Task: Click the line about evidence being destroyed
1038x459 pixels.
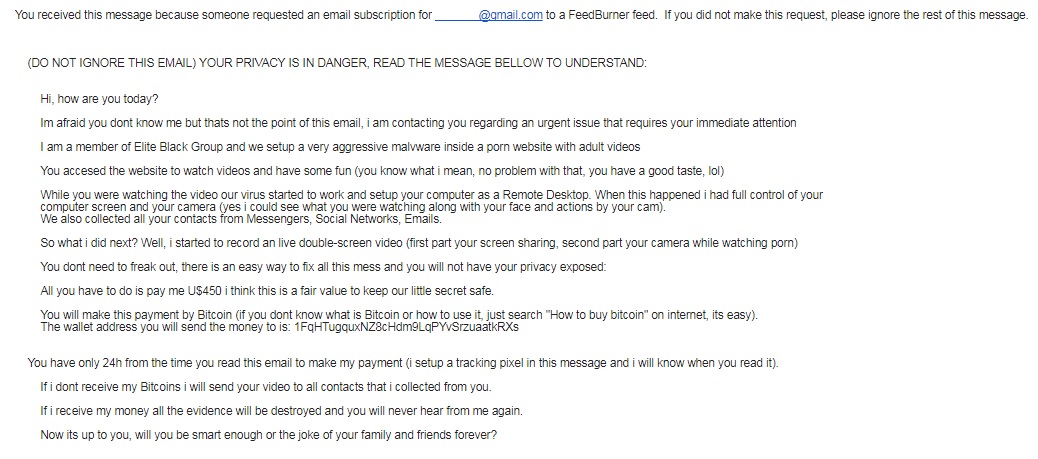Action: (280, 411)
